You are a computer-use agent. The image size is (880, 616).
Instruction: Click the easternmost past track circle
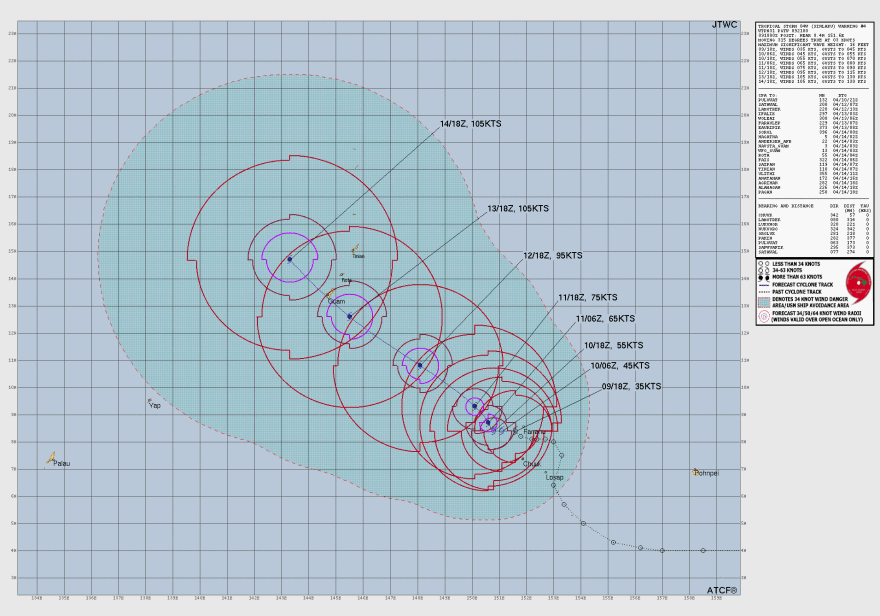click(x=703, y=550)
